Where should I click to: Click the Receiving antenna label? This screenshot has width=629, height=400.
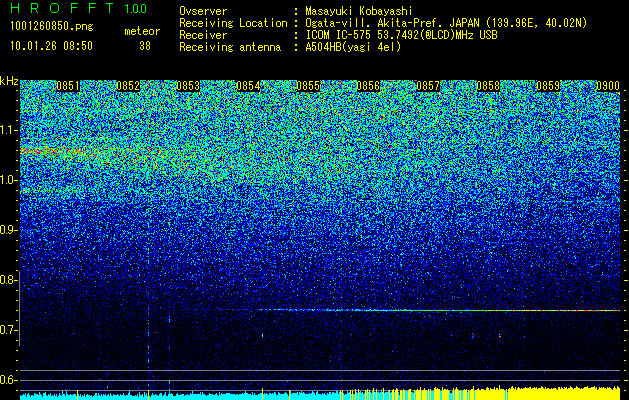coord(230,47)
